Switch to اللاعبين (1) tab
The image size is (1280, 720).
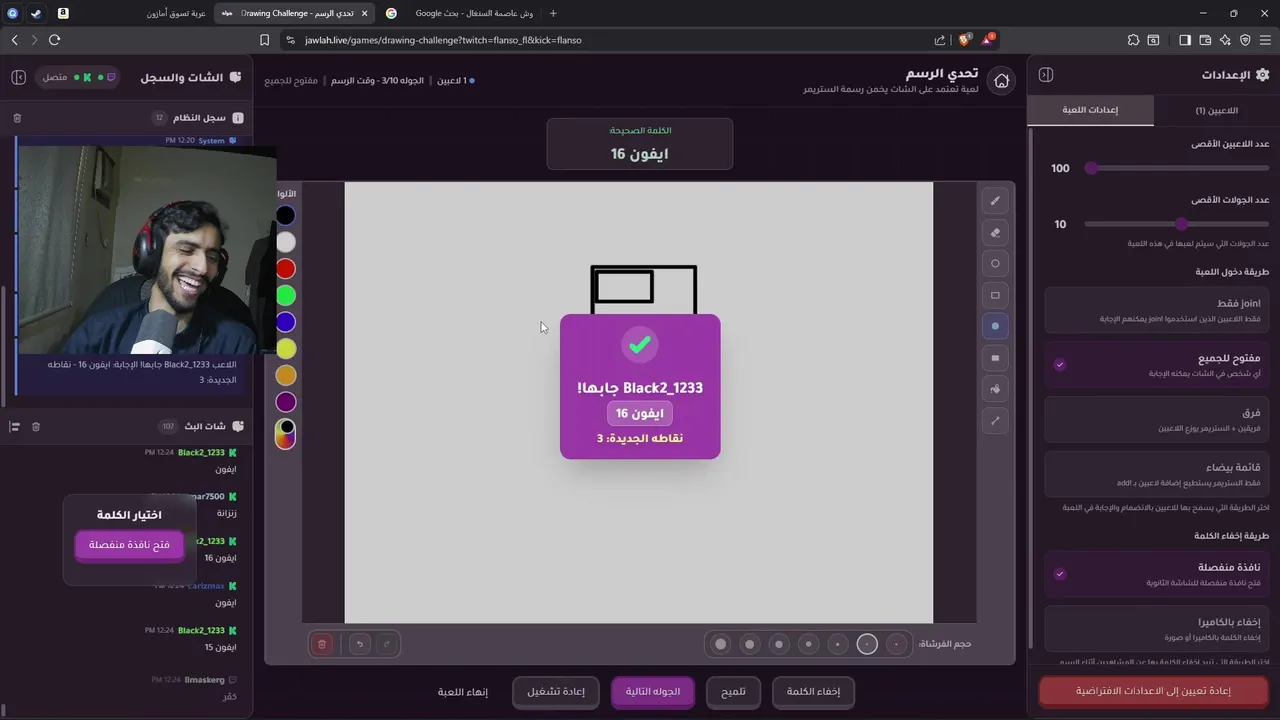[x=1216, y=110]
